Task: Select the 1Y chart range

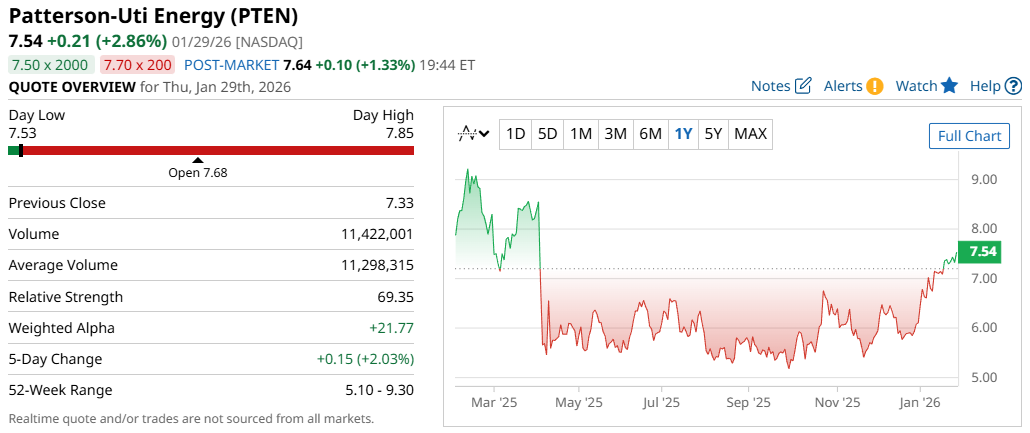Action: click(683, 133)
